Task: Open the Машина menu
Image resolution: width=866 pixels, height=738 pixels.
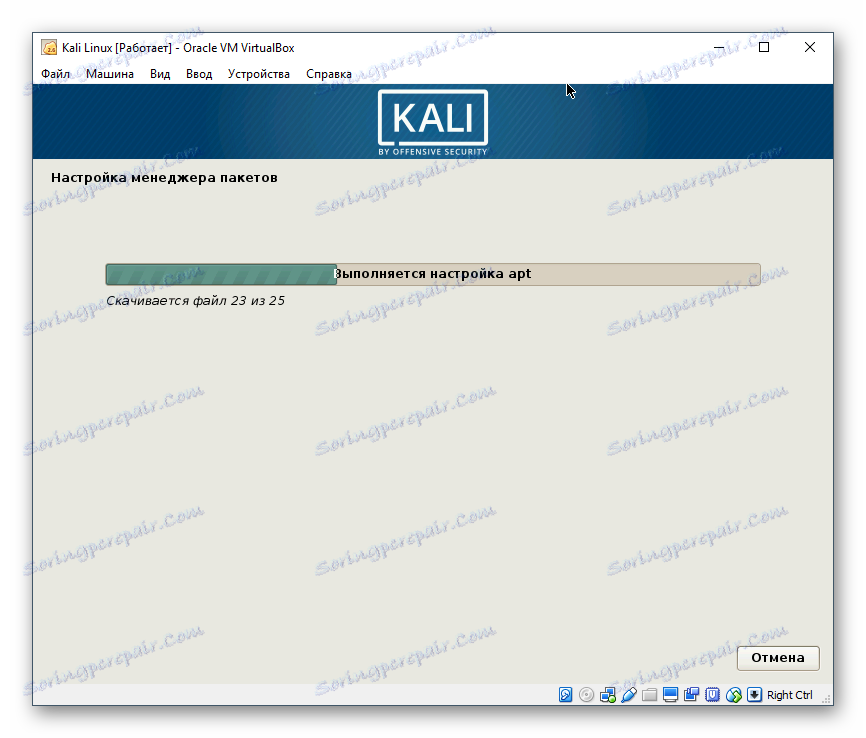Action: click(110, 74)
